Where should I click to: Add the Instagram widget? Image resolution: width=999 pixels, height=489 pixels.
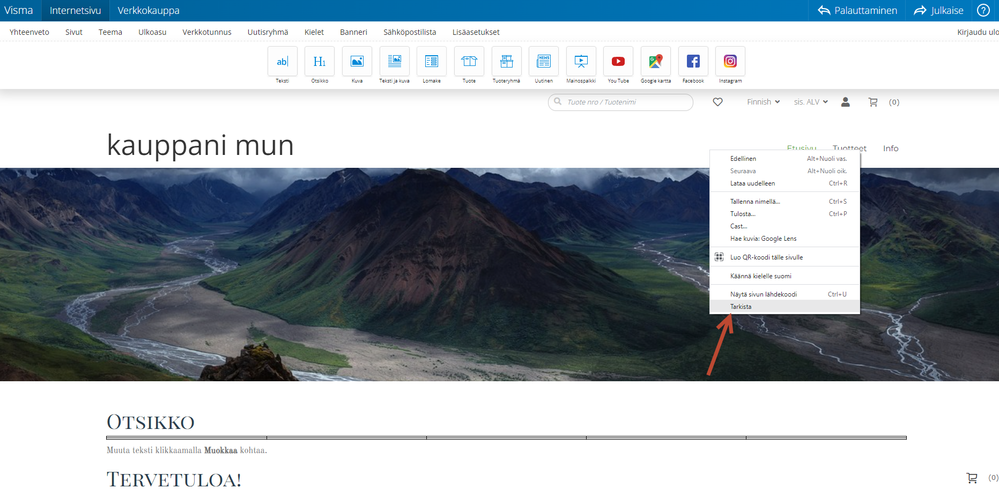tap(730, 62)
